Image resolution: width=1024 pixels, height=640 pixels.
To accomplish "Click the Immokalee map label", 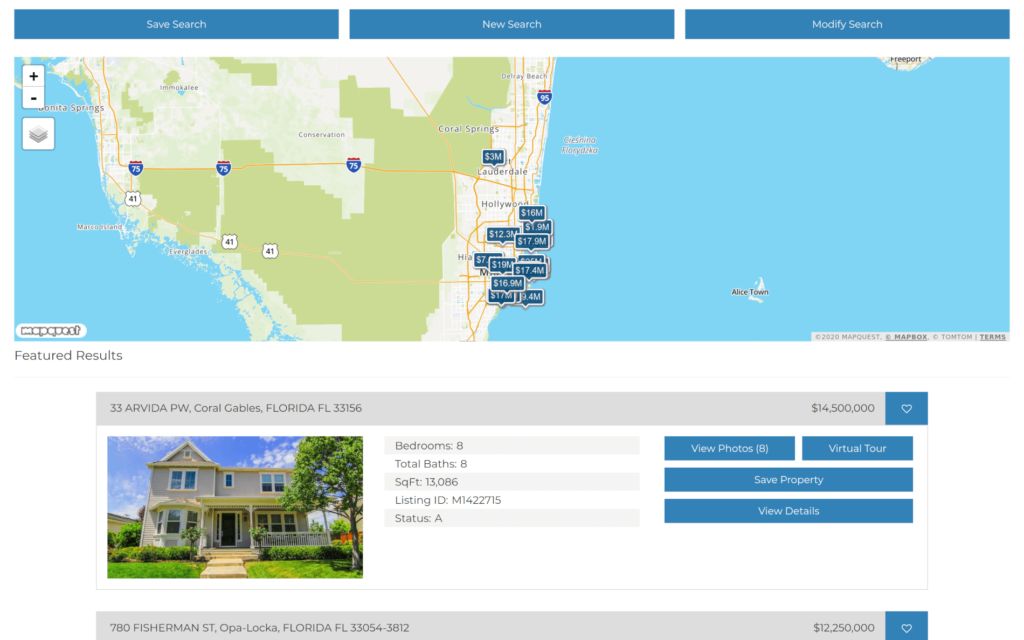I will [179, 87].
